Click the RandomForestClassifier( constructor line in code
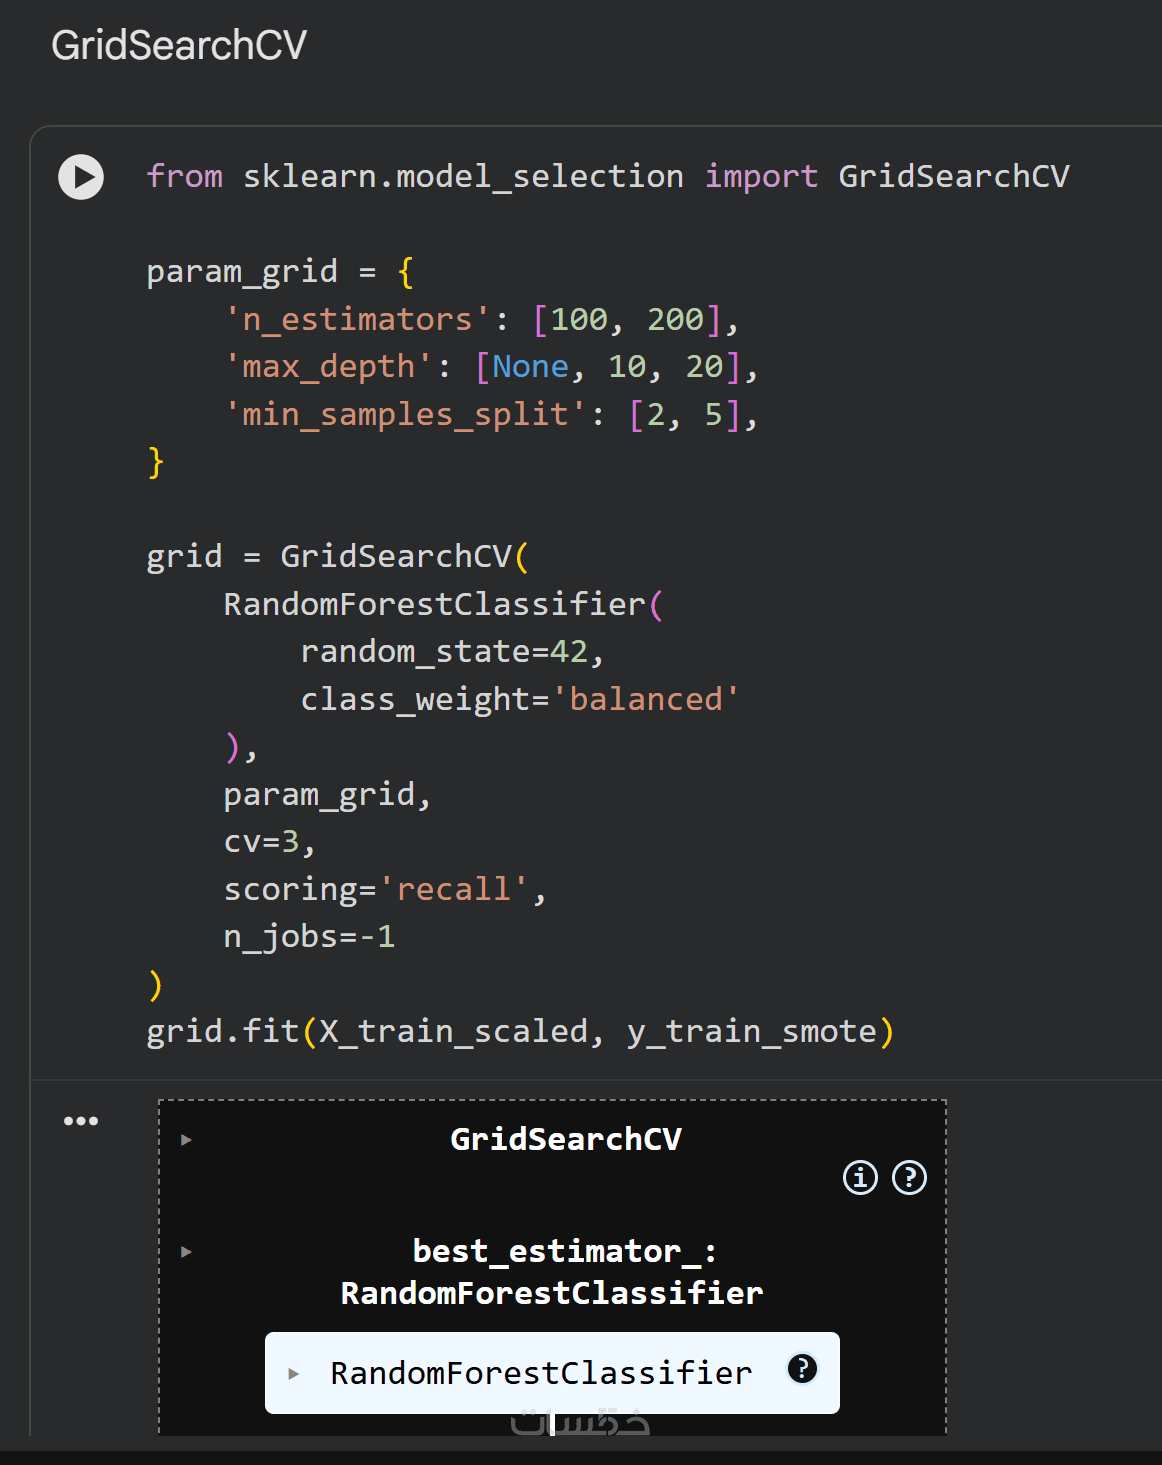 444,605
